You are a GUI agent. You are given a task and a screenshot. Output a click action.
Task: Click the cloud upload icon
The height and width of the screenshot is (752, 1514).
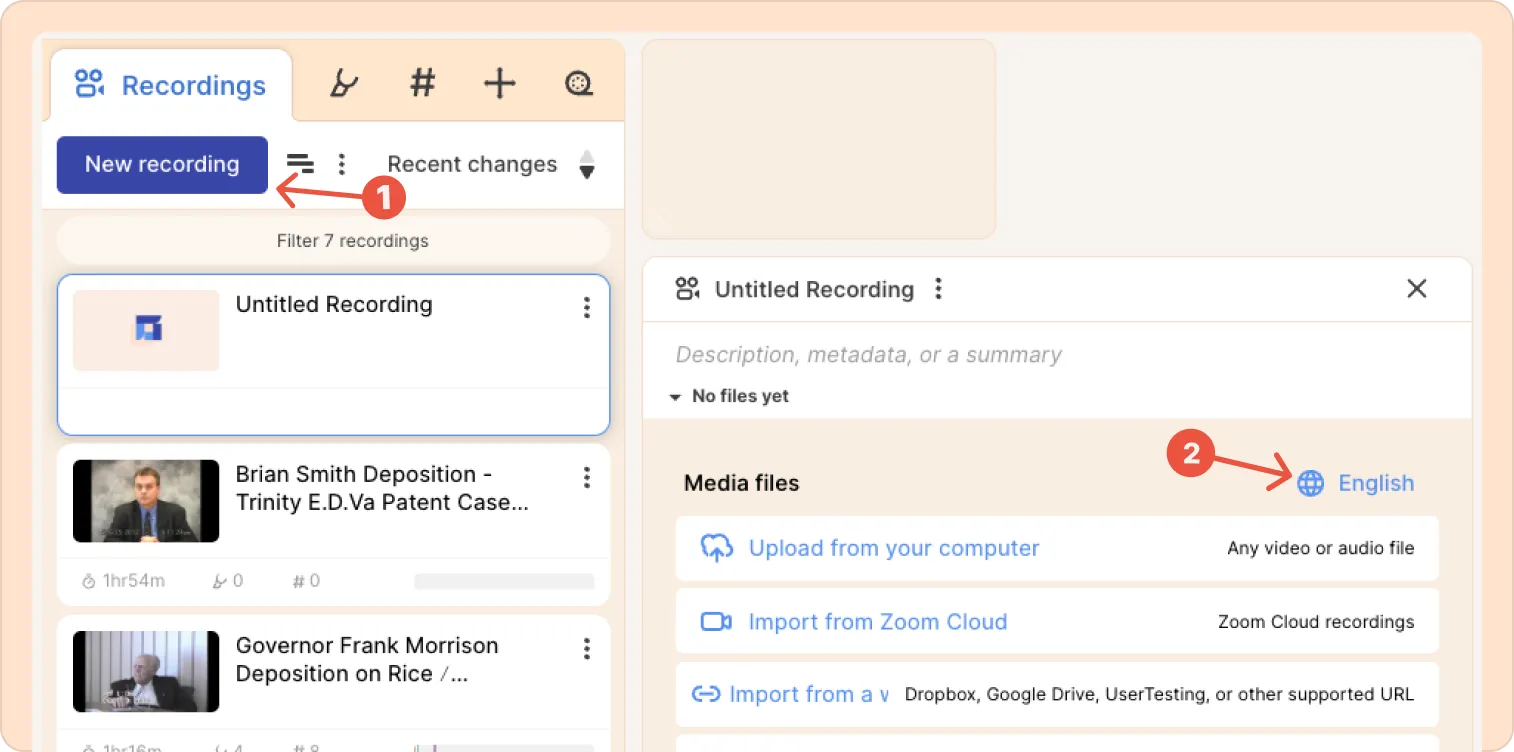(716, 548)
